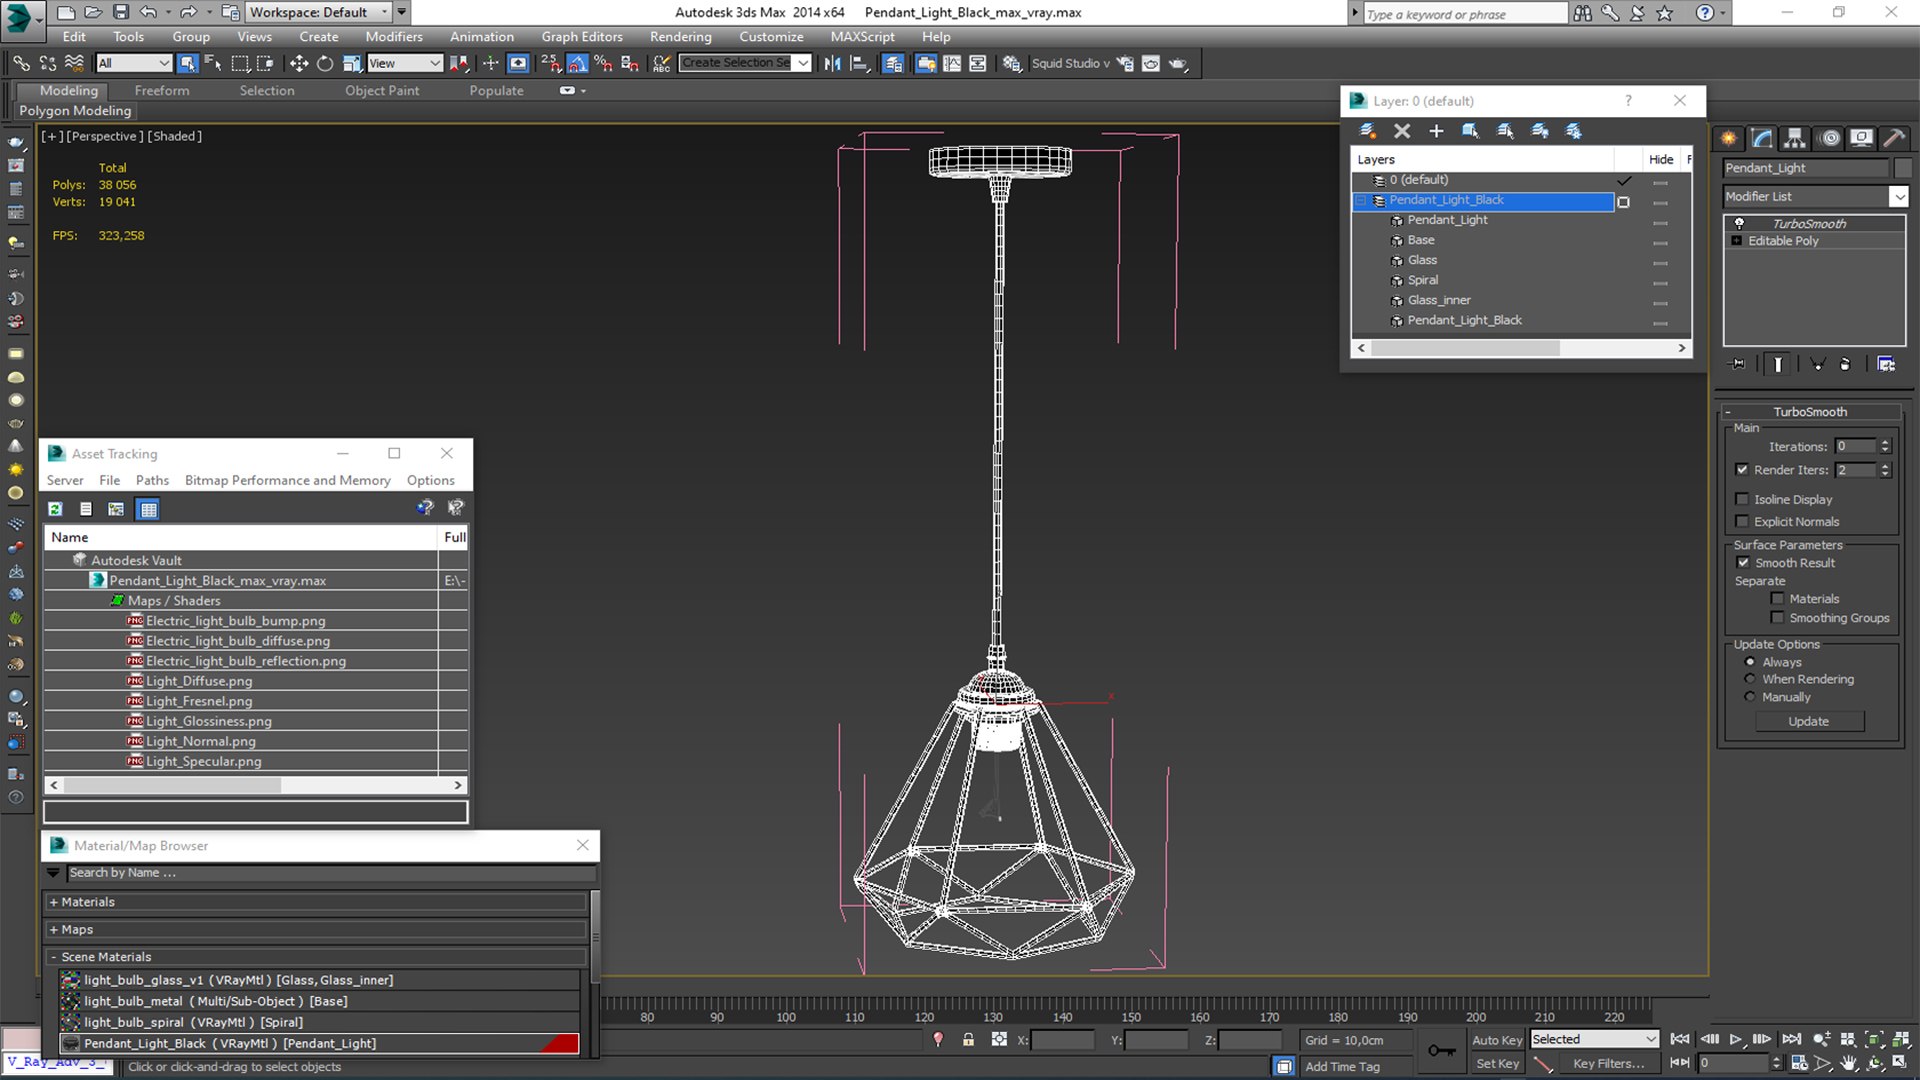
Task: Enable Isoline Display
Action: pyautogui.click(x=1742, y=499)
